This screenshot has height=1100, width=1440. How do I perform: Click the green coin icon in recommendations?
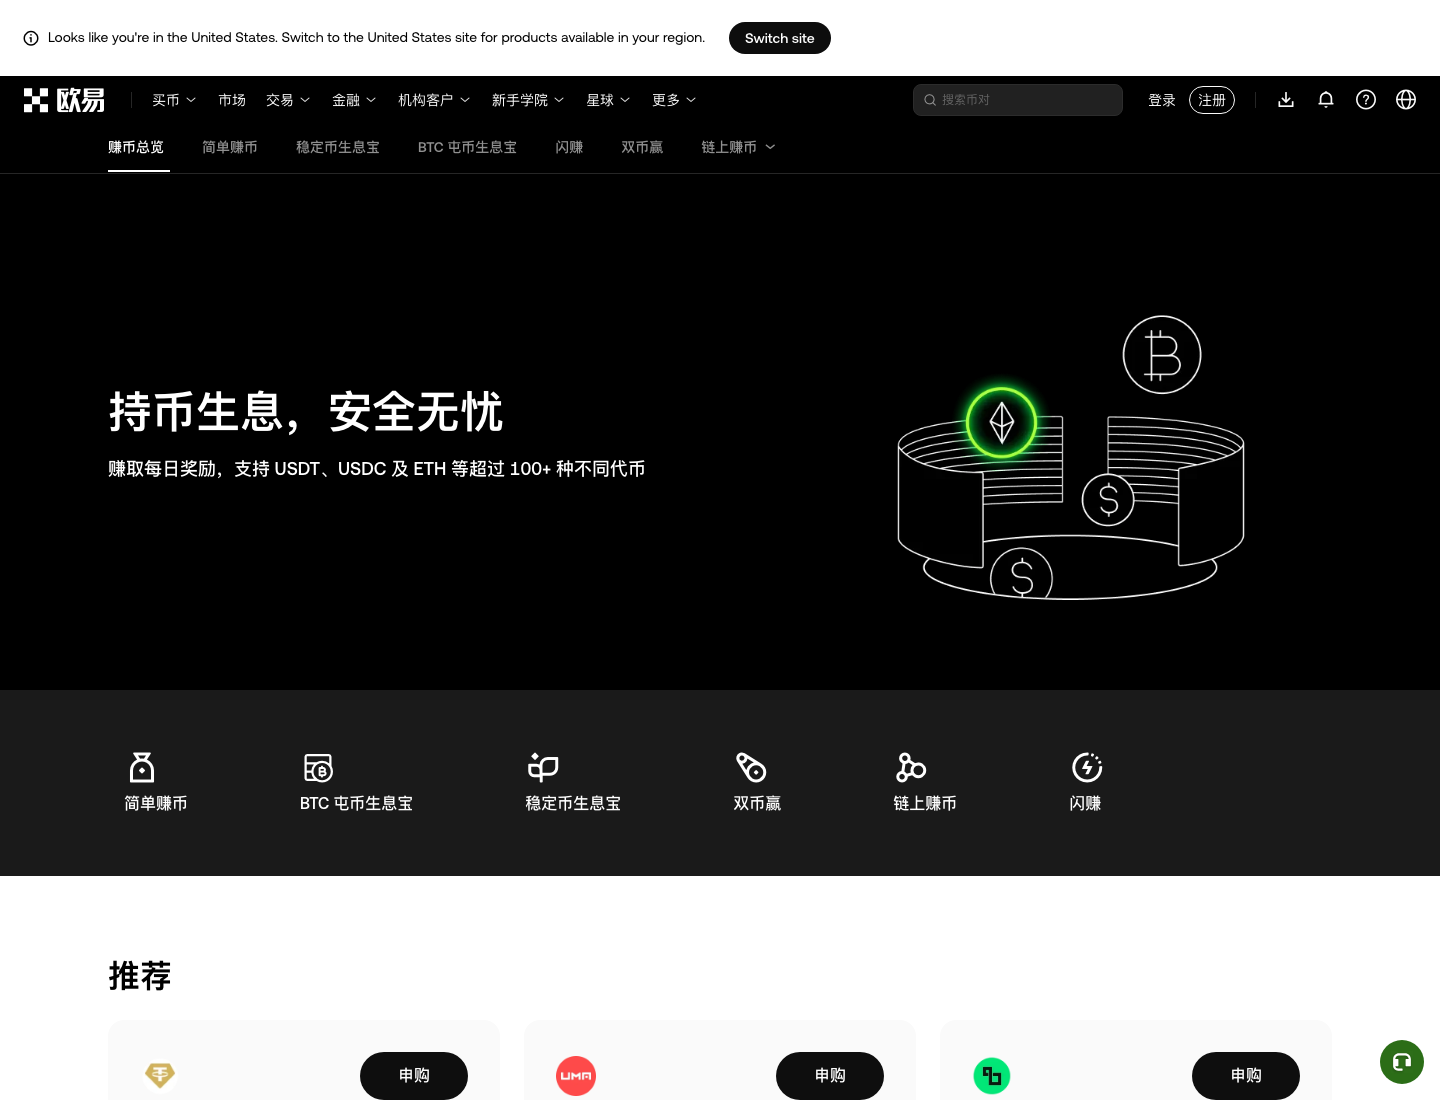992,1076
